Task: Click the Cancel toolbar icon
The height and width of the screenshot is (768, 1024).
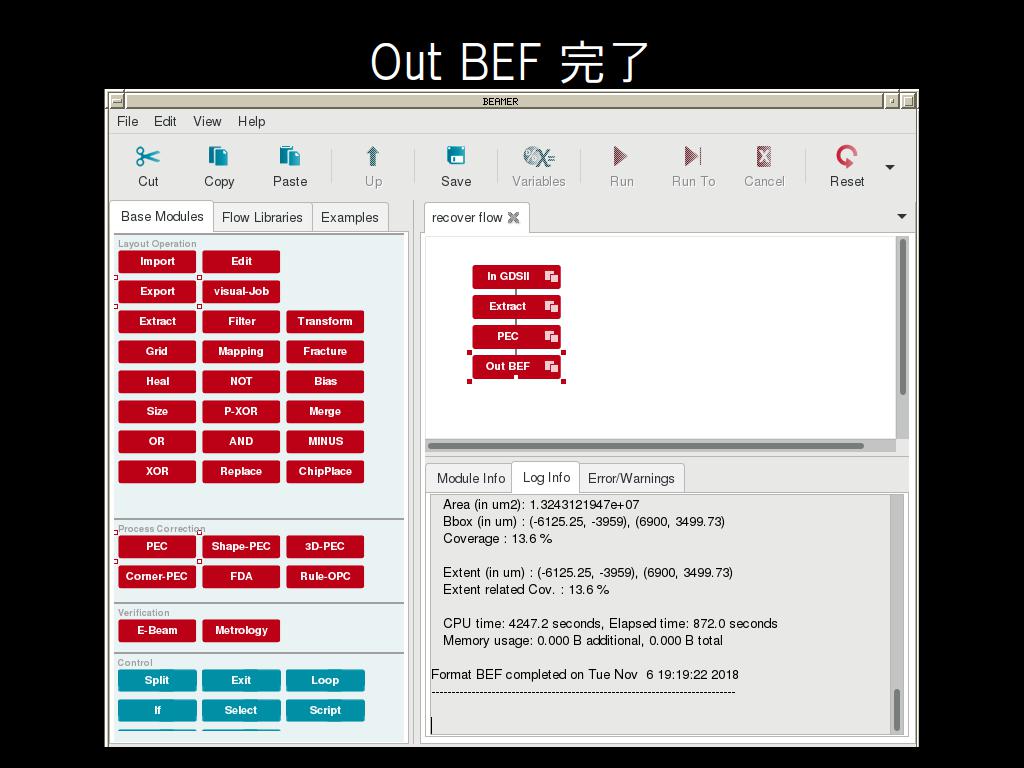Action: click(x=763, y=157)
